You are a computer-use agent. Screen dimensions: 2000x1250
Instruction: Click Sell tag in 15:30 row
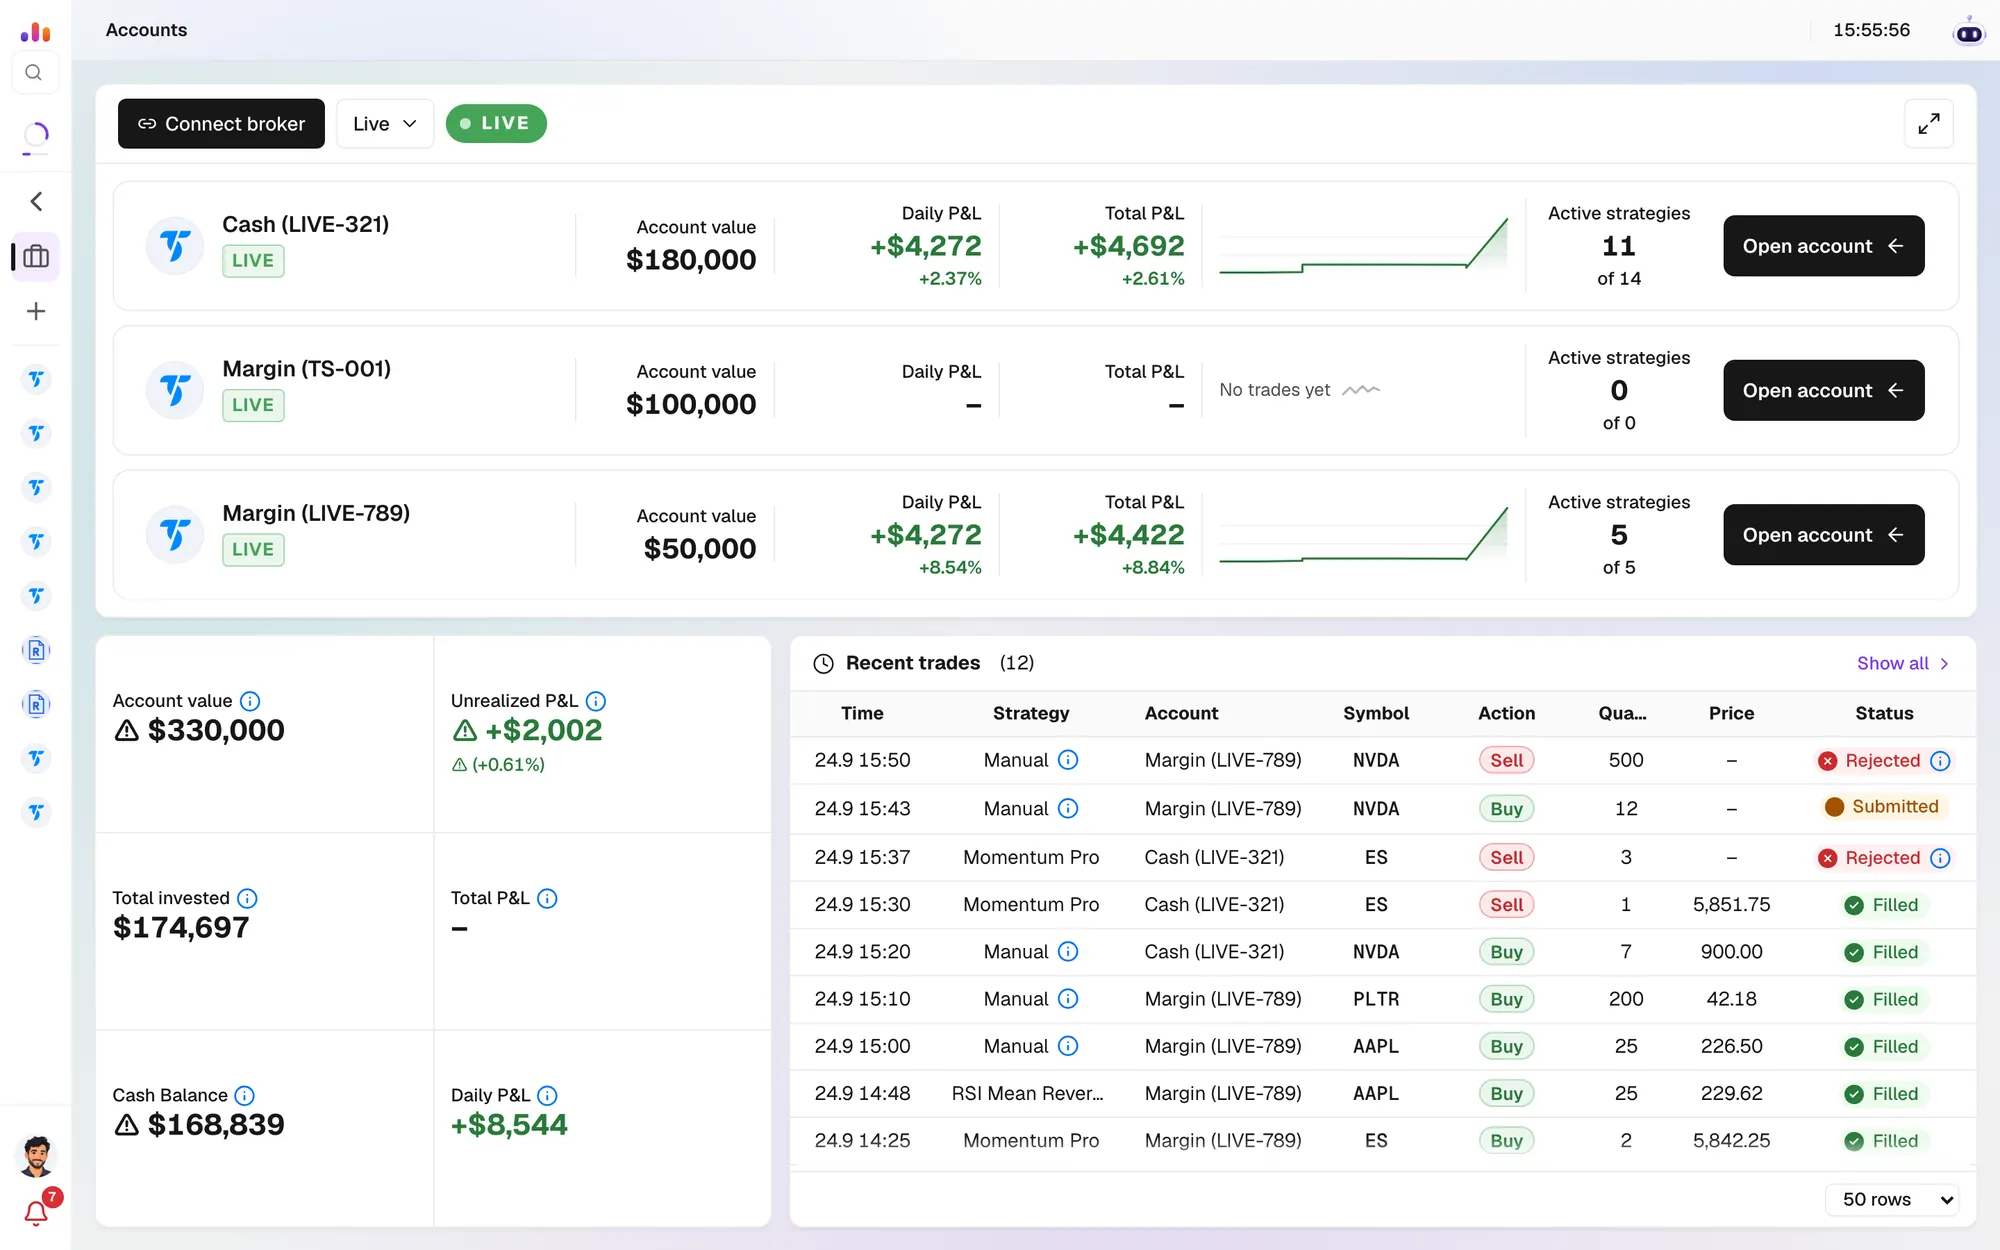point(1506,905)
